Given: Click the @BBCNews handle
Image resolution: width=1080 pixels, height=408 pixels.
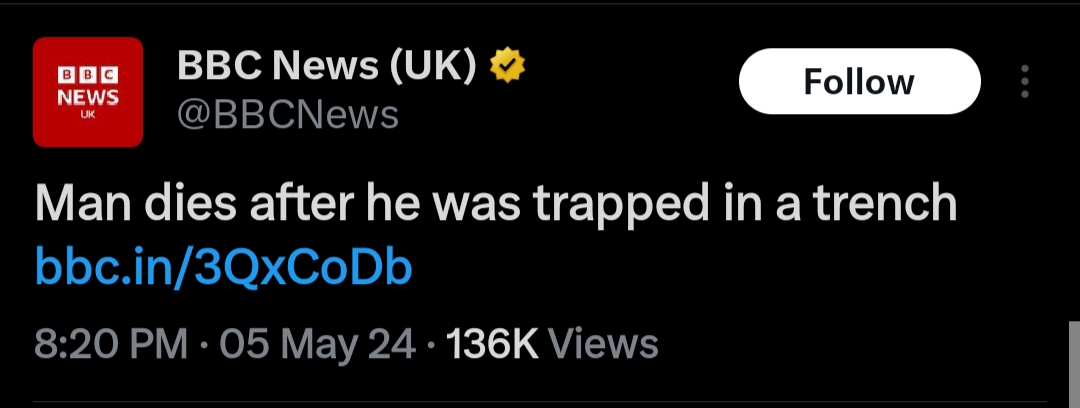Looking at the screenshot, I should [288, 115].
